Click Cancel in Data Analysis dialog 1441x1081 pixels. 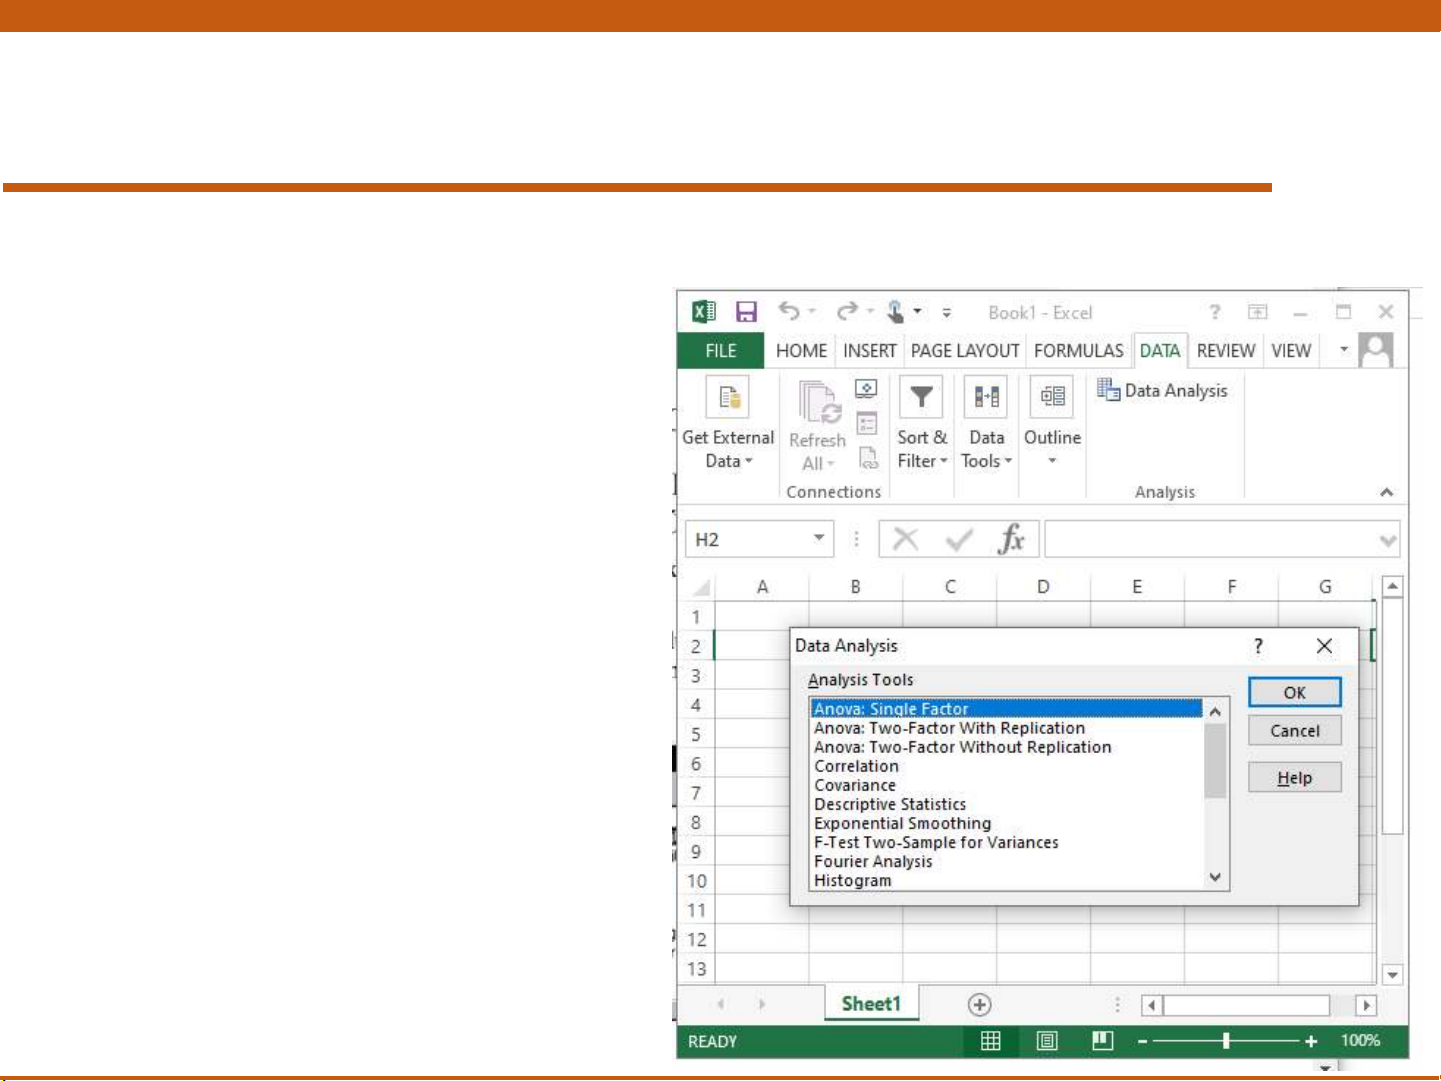(1294, 731)
